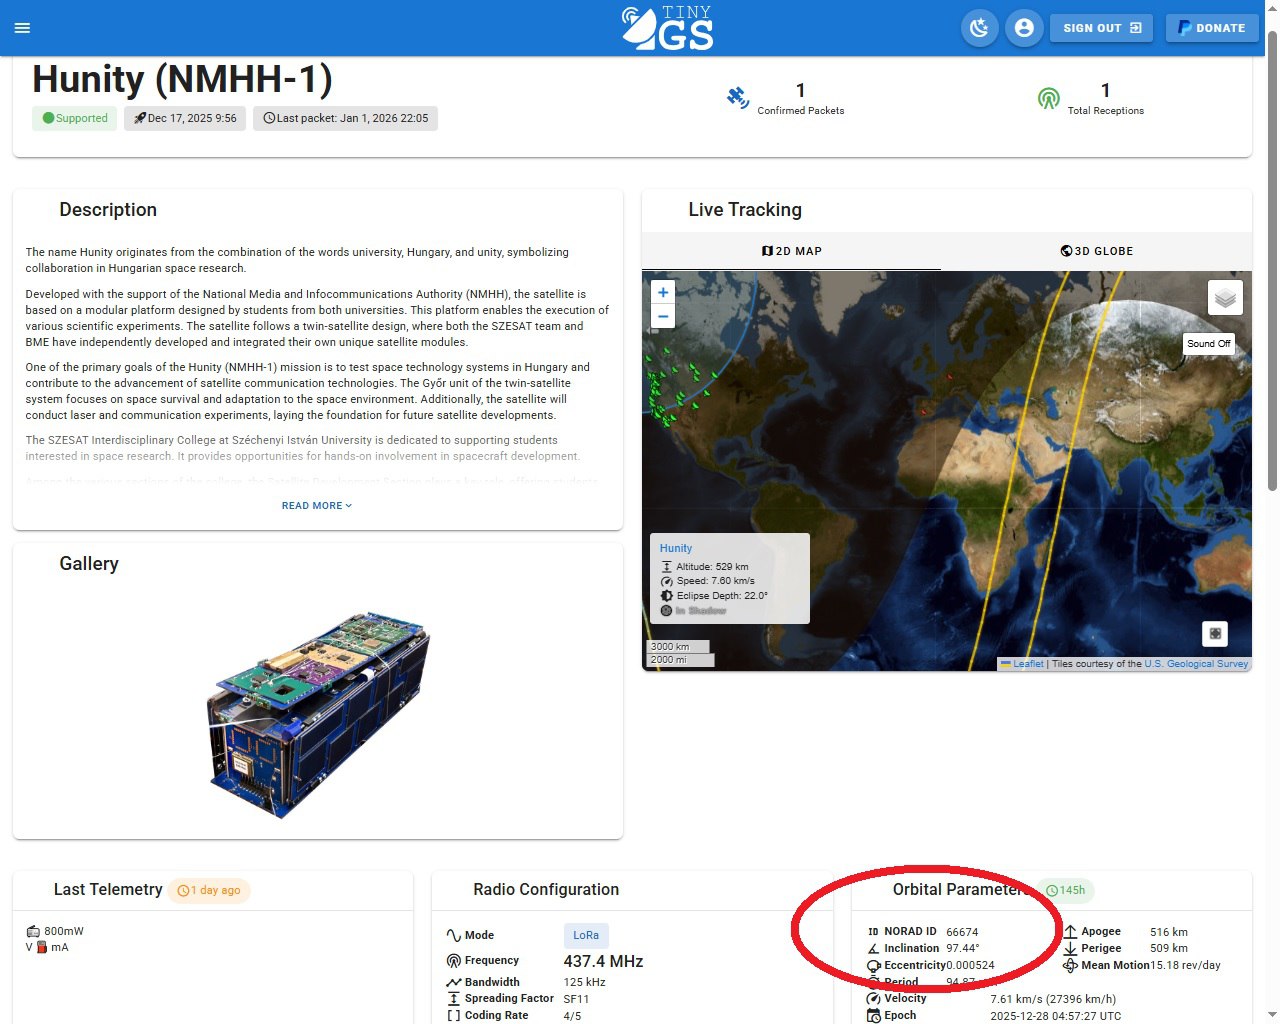
Task: Click the Mode waveform icon
Action: click(x=454, y=936)
